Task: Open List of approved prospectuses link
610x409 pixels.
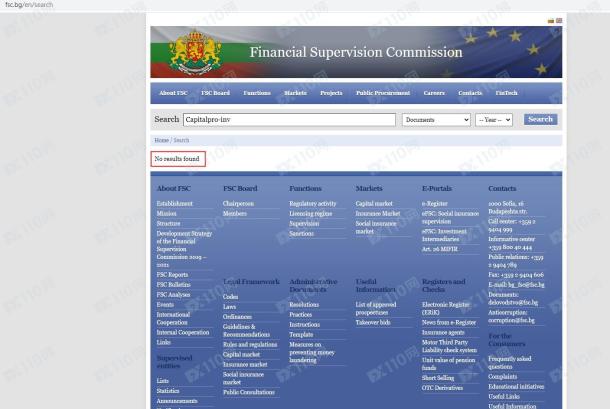Action: [x=376, y=309]
